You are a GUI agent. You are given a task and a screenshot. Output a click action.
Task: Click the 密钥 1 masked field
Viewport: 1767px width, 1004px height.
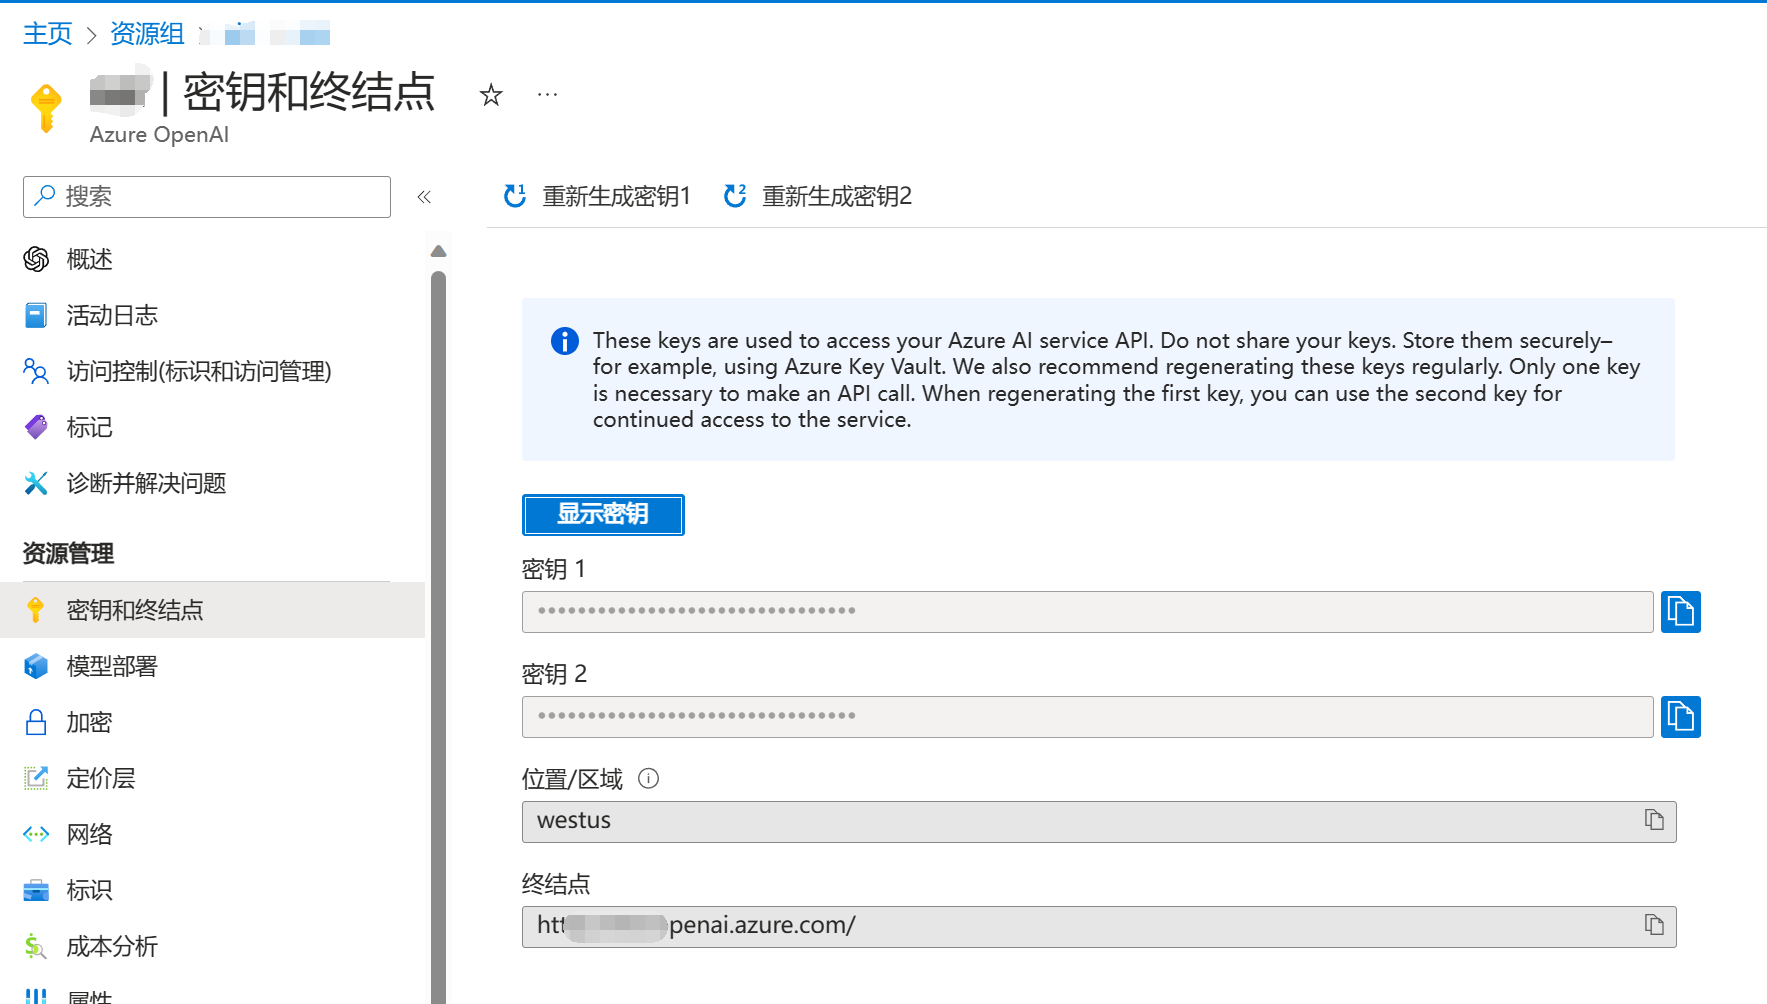tap(1087, 612)
